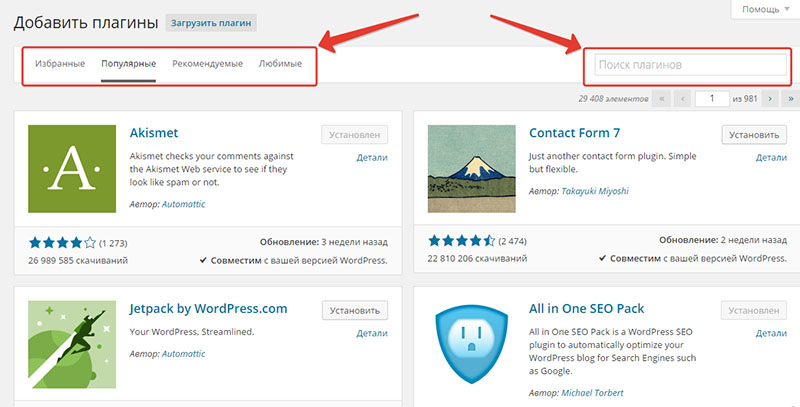Click the (2 474) ratings count

pos(512,241)
